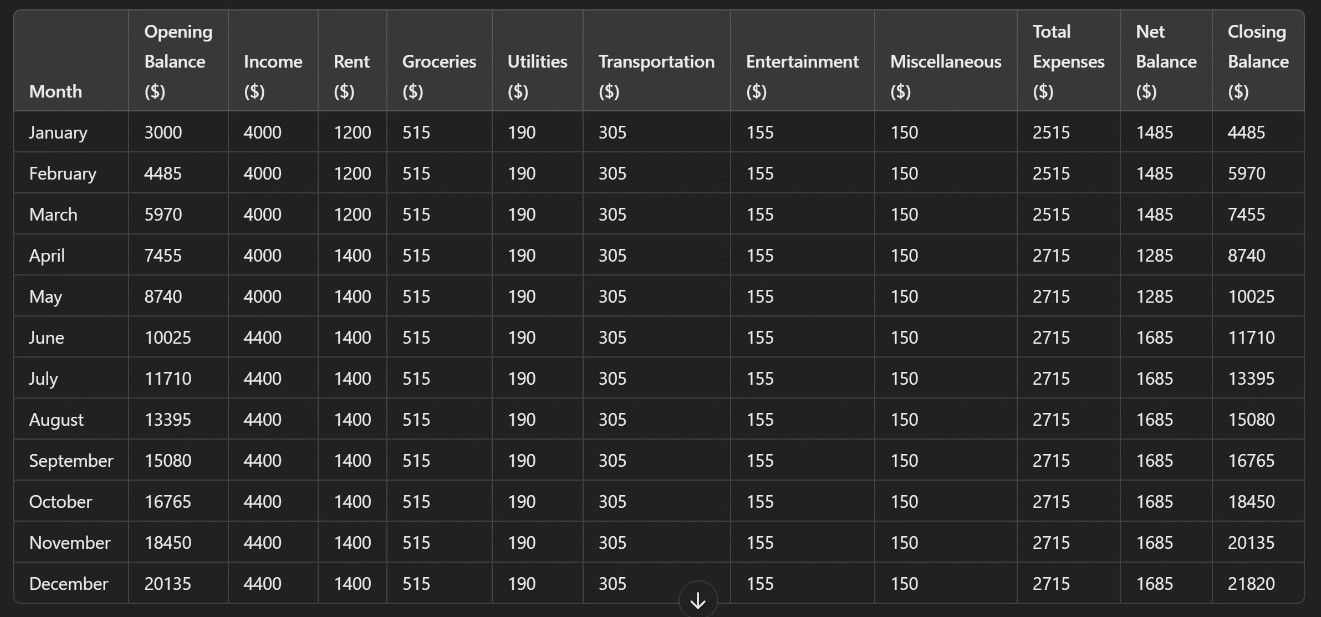Image resolution: width=1321 pixels, height=617 pixels.
Task: Select May closing balance 10025
Action: [x=1251, y=296]
